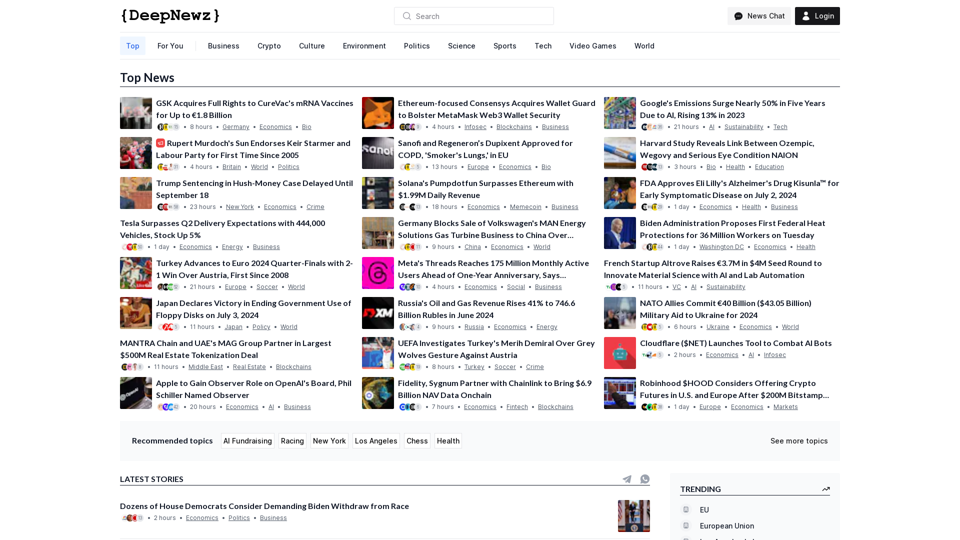Image resolution: width=960 pixels, height=540 pixels.
Task: Open OpenAI thumbnail for Apple observer story
Action: (x=136, y=393)
